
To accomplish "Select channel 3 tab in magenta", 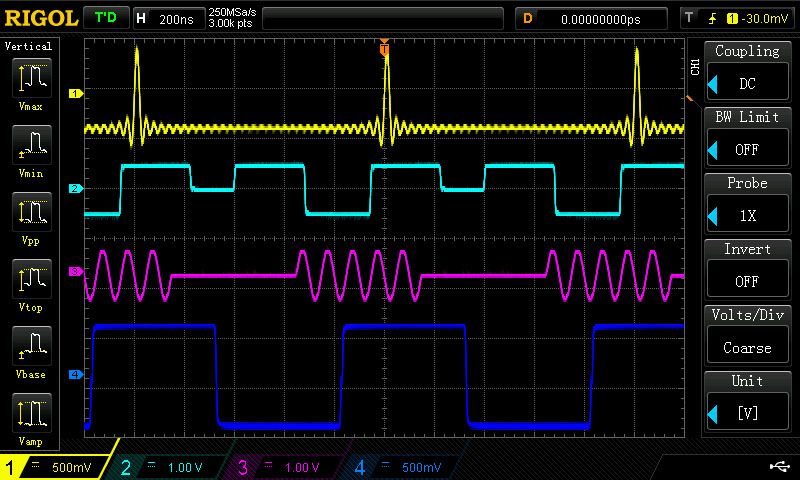I will tap(285, 467).
